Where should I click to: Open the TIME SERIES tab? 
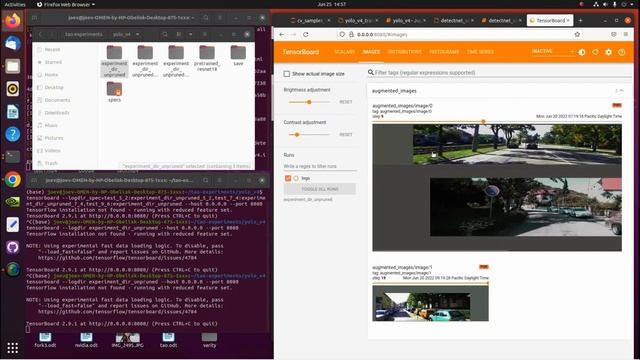[x=480, y=52]
